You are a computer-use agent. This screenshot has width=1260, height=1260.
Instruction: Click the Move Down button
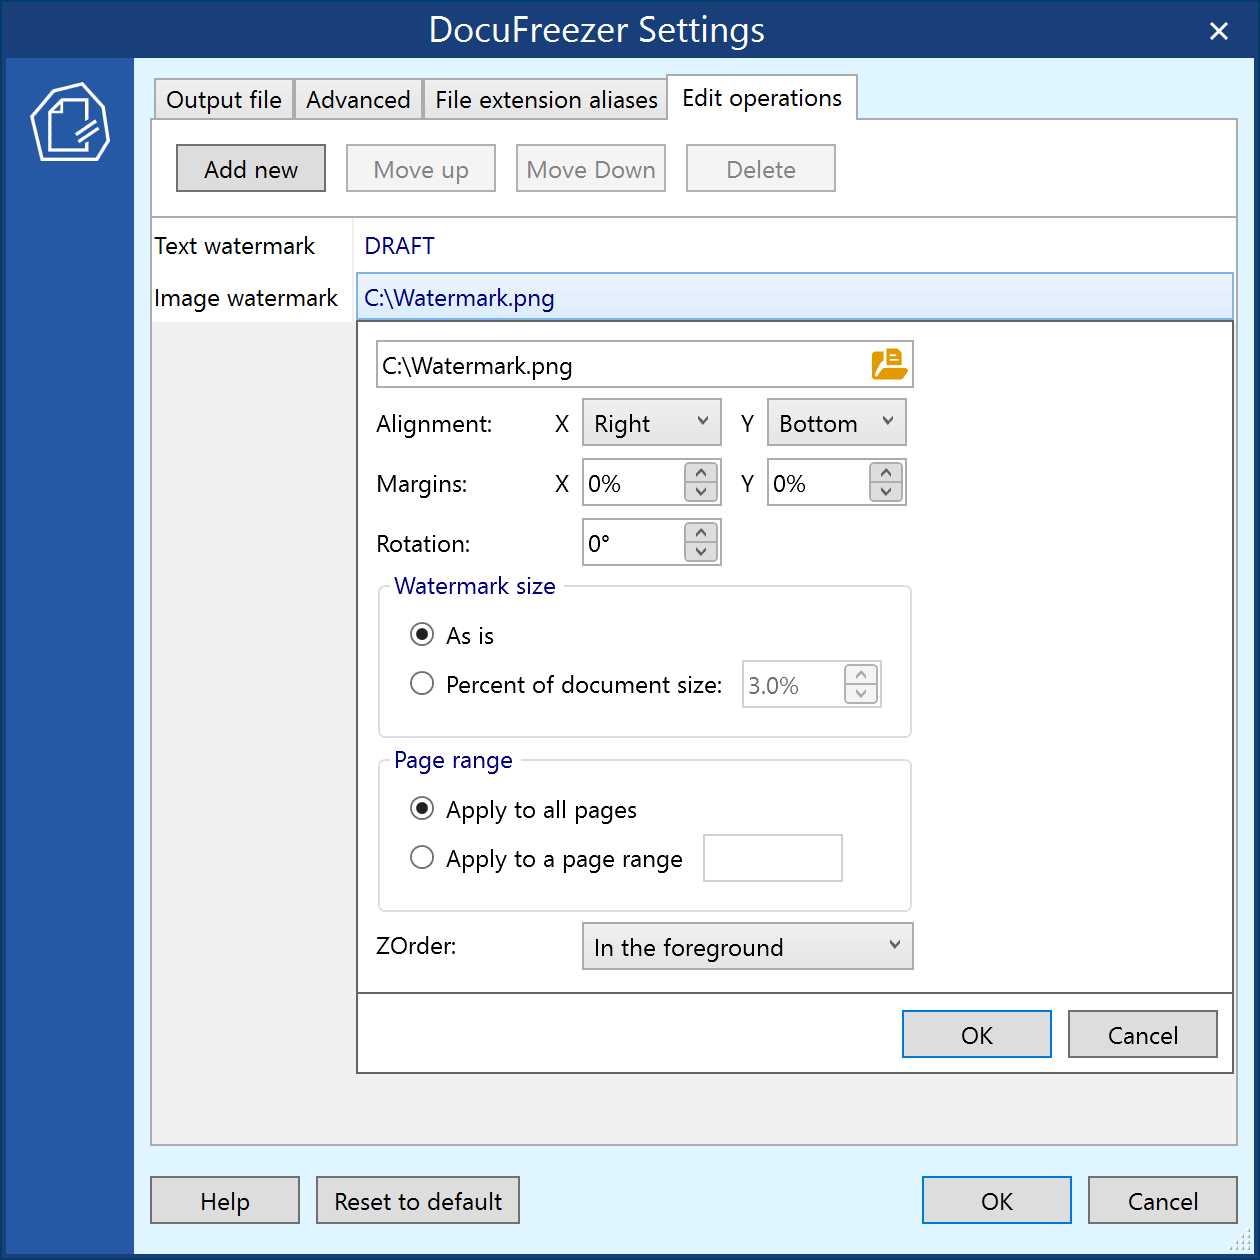591,169
